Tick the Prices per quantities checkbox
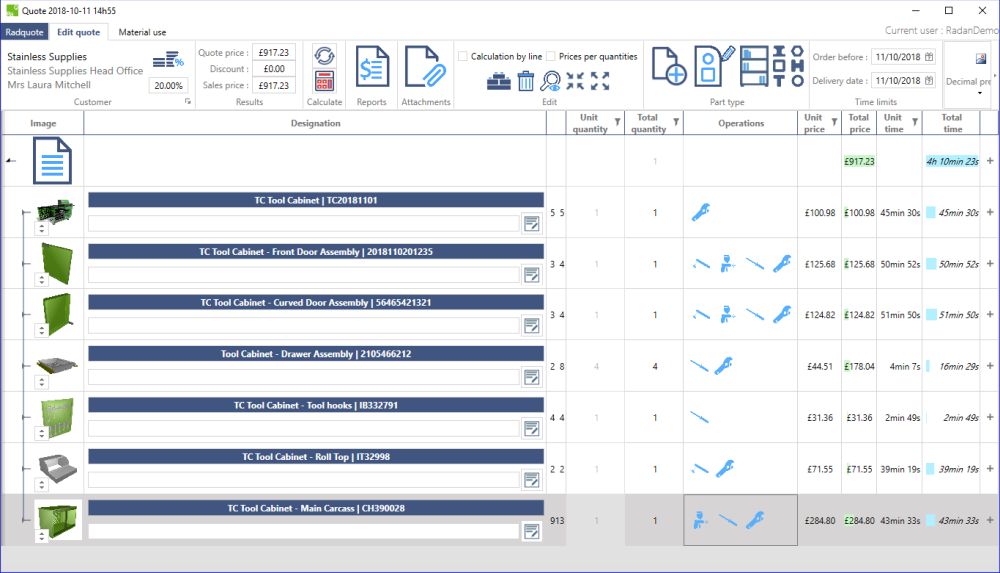Screen dimensions: 1000x573 (x=551, y=57)
